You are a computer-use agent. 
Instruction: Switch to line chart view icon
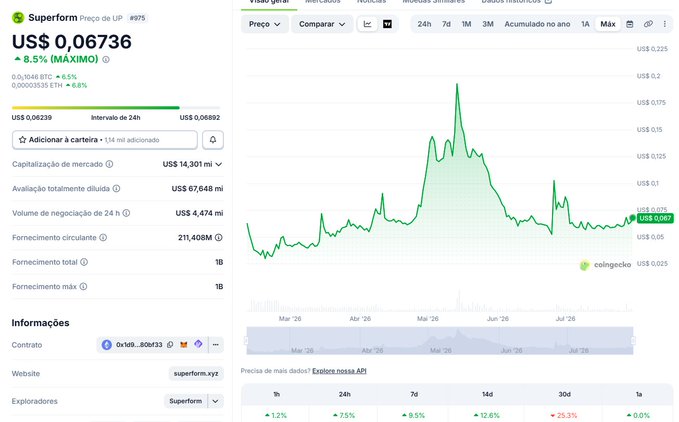(x=367, y=24)
